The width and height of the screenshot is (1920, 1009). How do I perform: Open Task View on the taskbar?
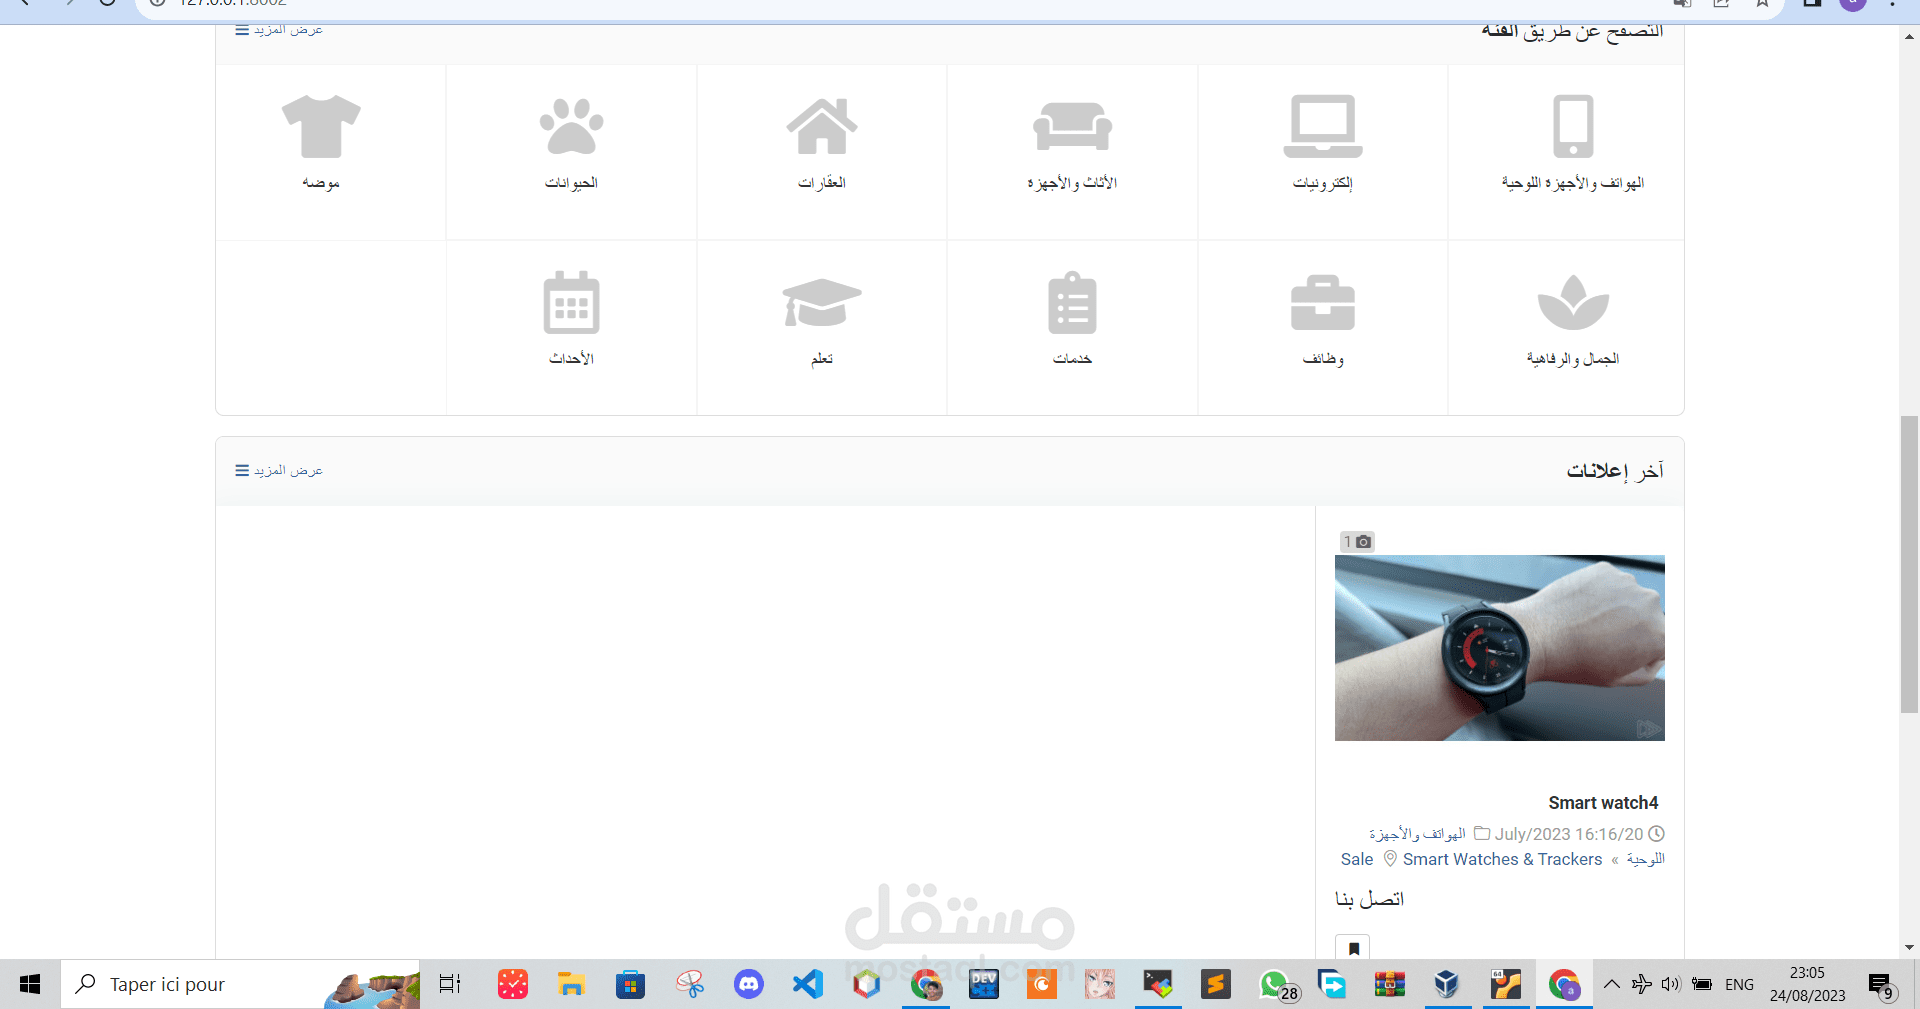(x=450, y=984)
